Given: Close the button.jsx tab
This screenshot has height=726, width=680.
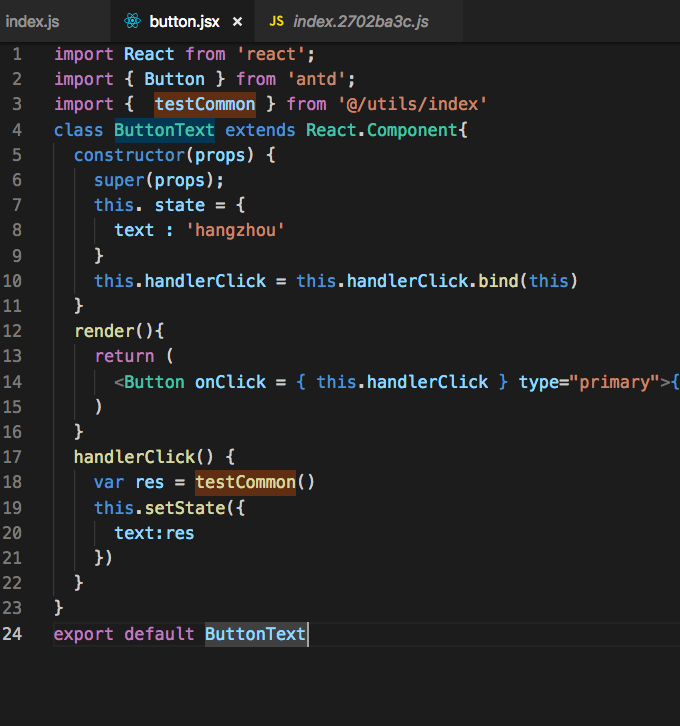Looking at the screenshot, I should (x=237, y=21).
